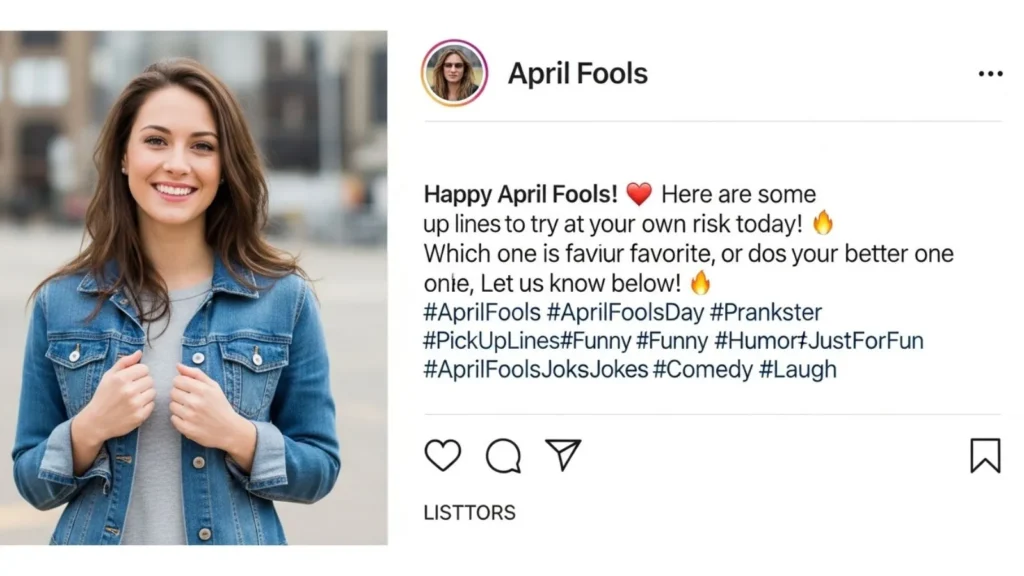Open post options via the three-dot icon
This screenshot has height=576, width=1024.
(990, 73)
